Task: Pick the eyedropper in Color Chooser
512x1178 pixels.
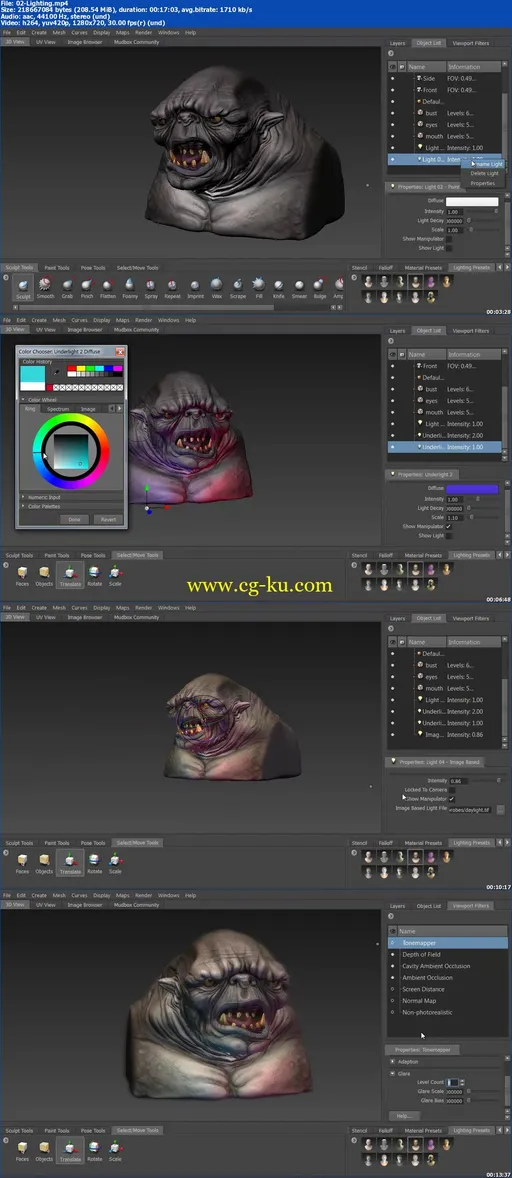Action: pyautogui.click(x=56, y=372)
